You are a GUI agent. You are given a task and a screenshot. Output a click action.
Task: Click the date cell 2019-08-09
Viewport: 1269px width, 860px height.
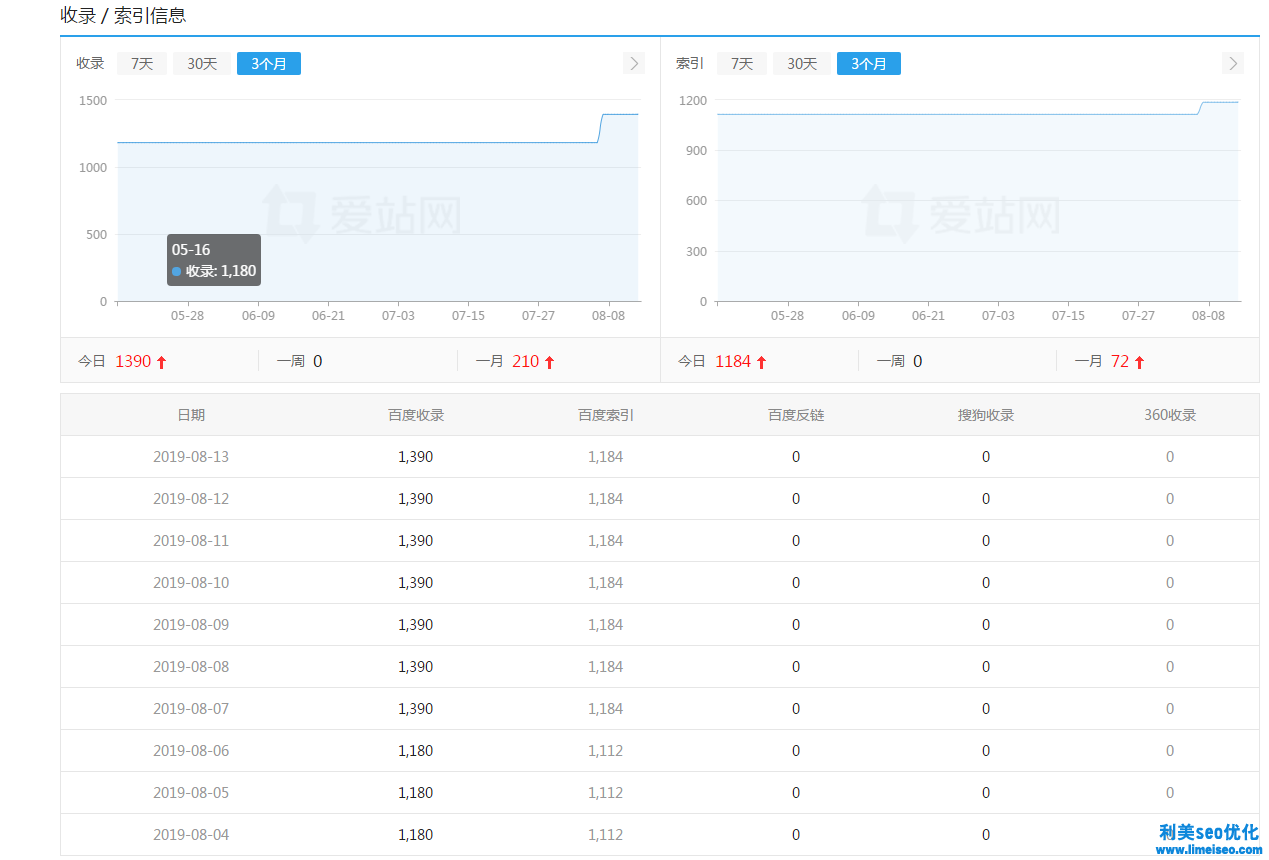pyautogui.click(x=191, y=625)
